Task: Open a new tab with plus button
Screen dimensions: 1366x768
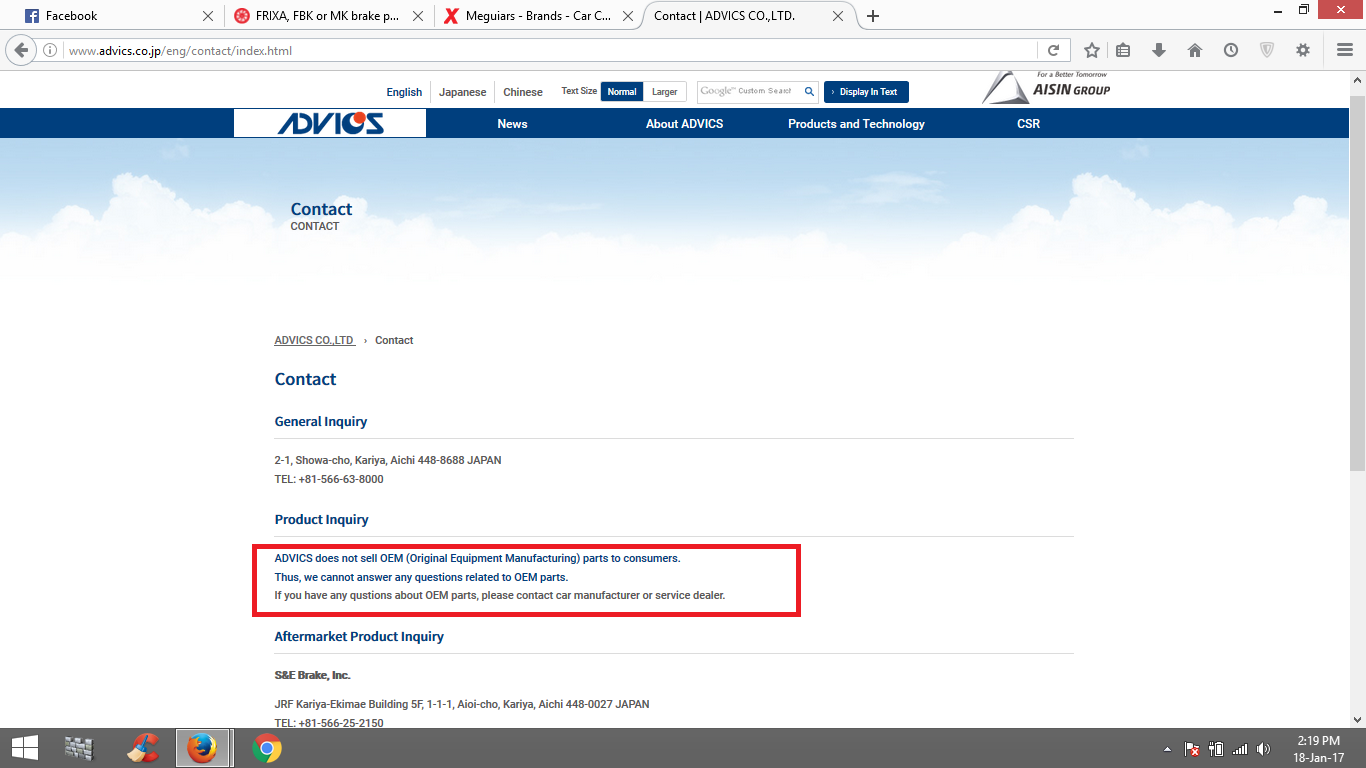Action: 873,16
